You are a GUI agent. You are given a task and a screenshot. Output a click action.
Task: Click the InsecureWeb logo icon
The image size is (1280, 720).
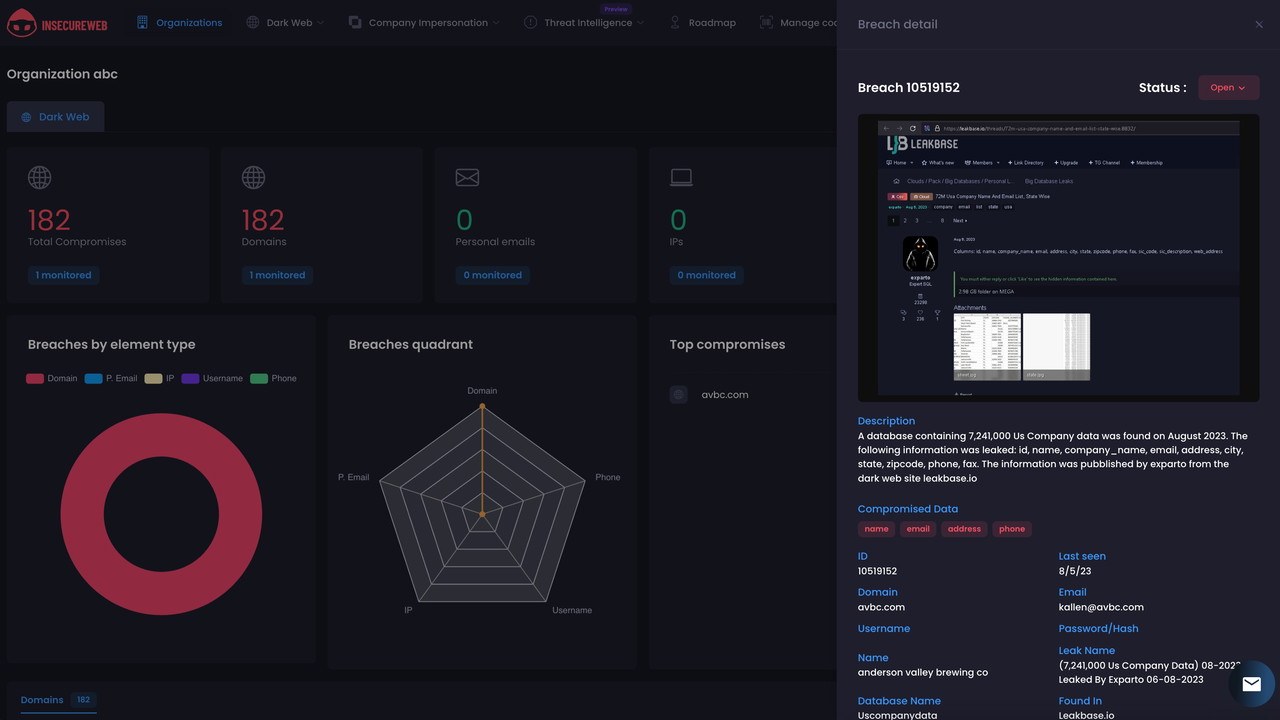click(x=21, y=23)
